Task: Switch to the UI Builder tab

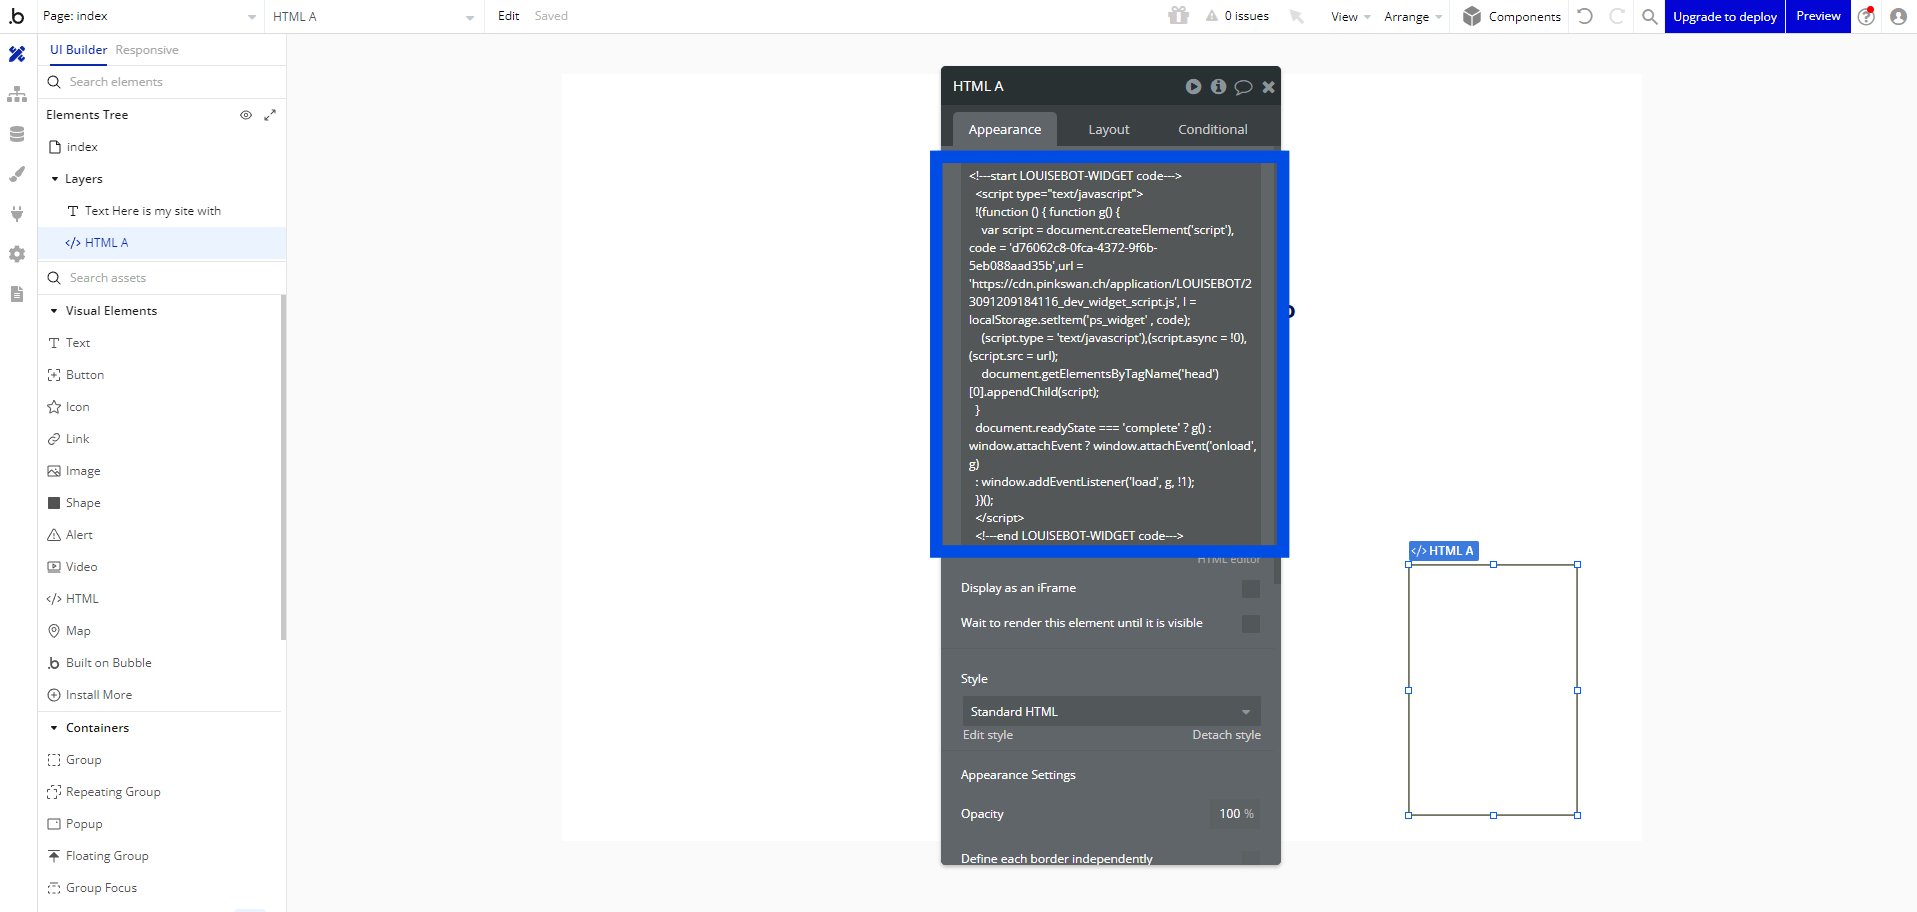Action: tap(78, 50)
